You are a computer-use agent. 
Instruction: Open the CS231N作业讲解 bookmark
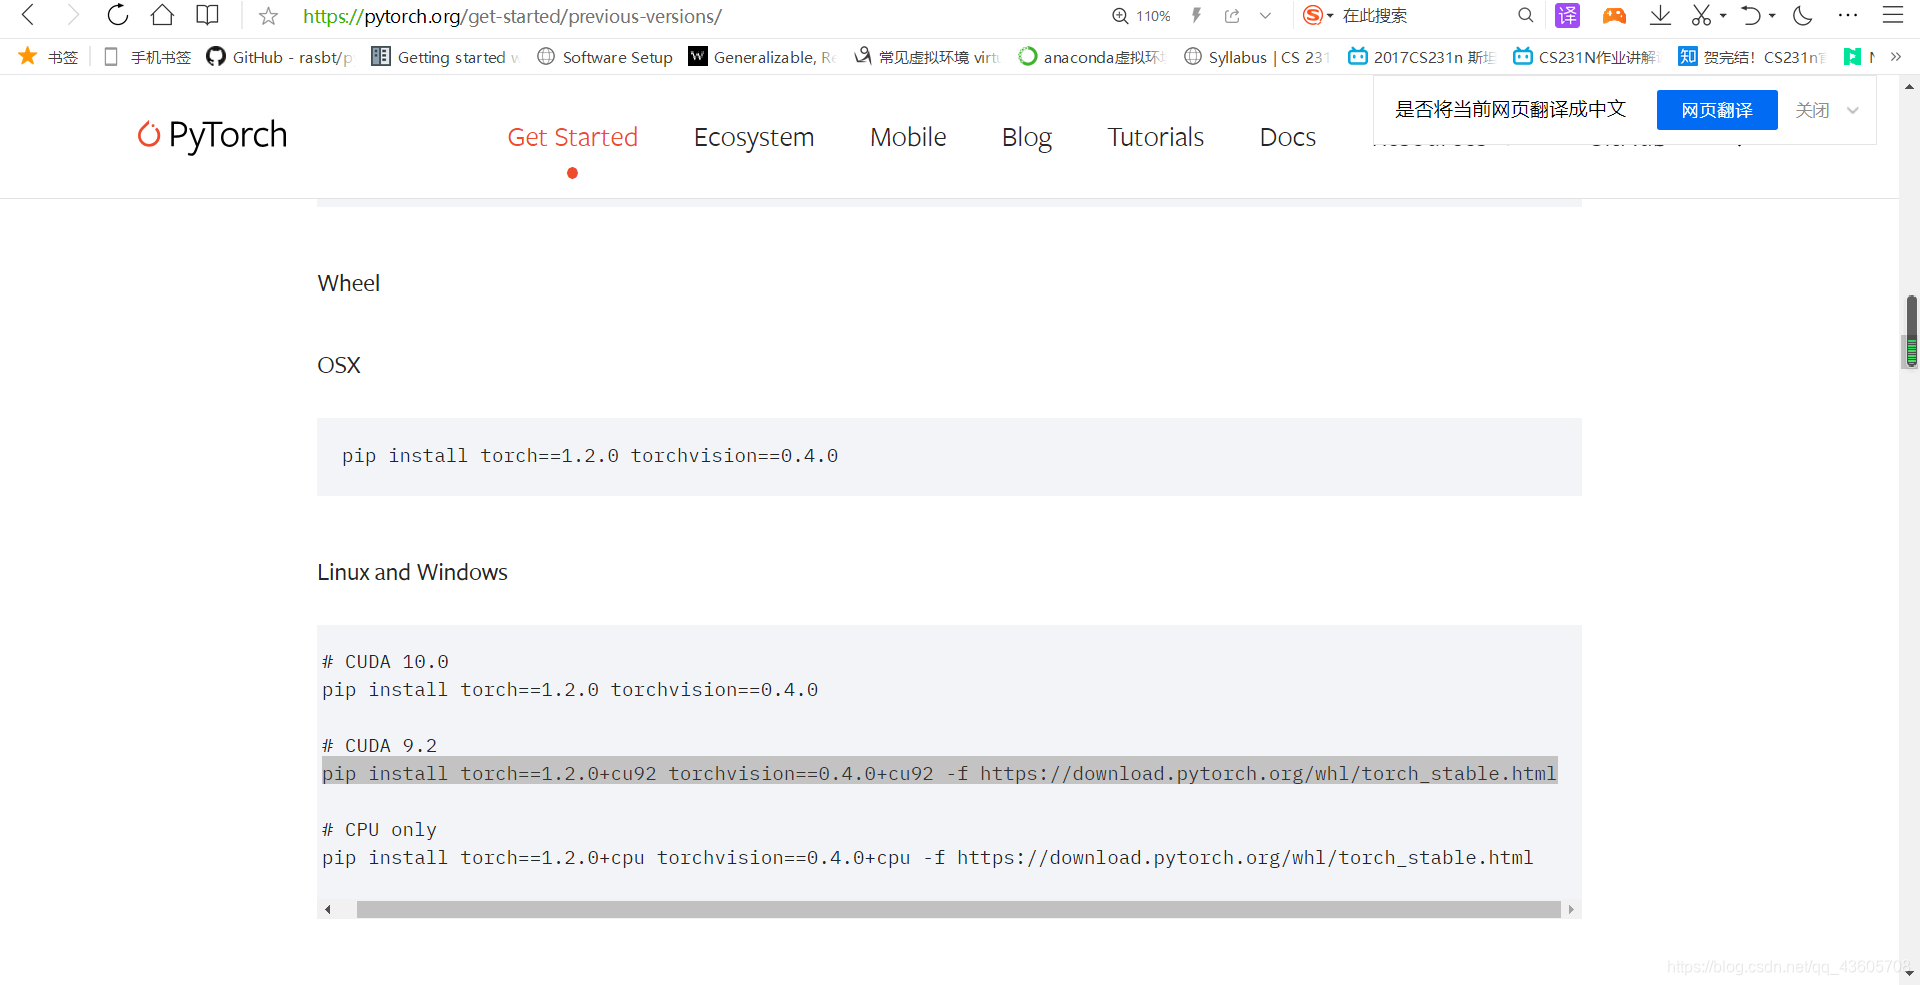coord(1587,57)
